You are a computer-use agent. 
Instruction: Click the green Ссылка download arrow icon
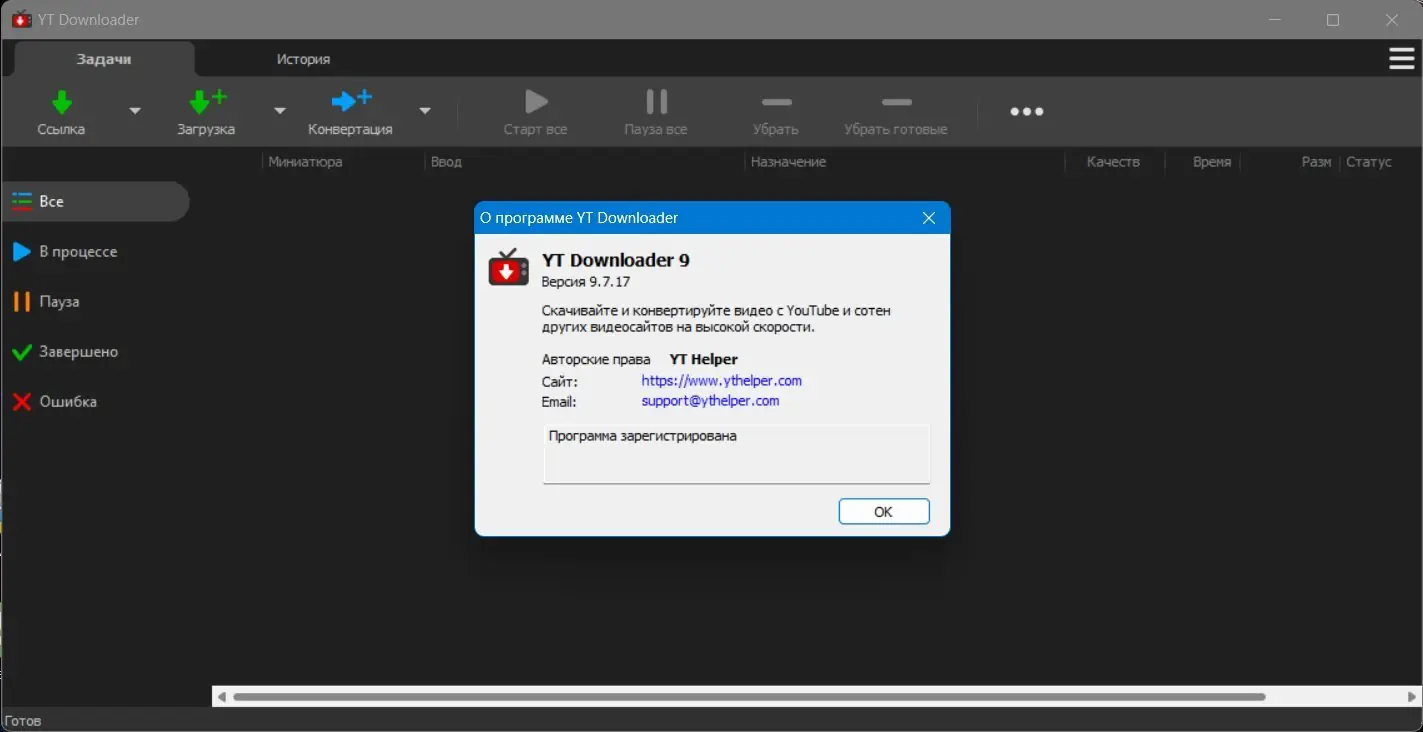point(62,101)
